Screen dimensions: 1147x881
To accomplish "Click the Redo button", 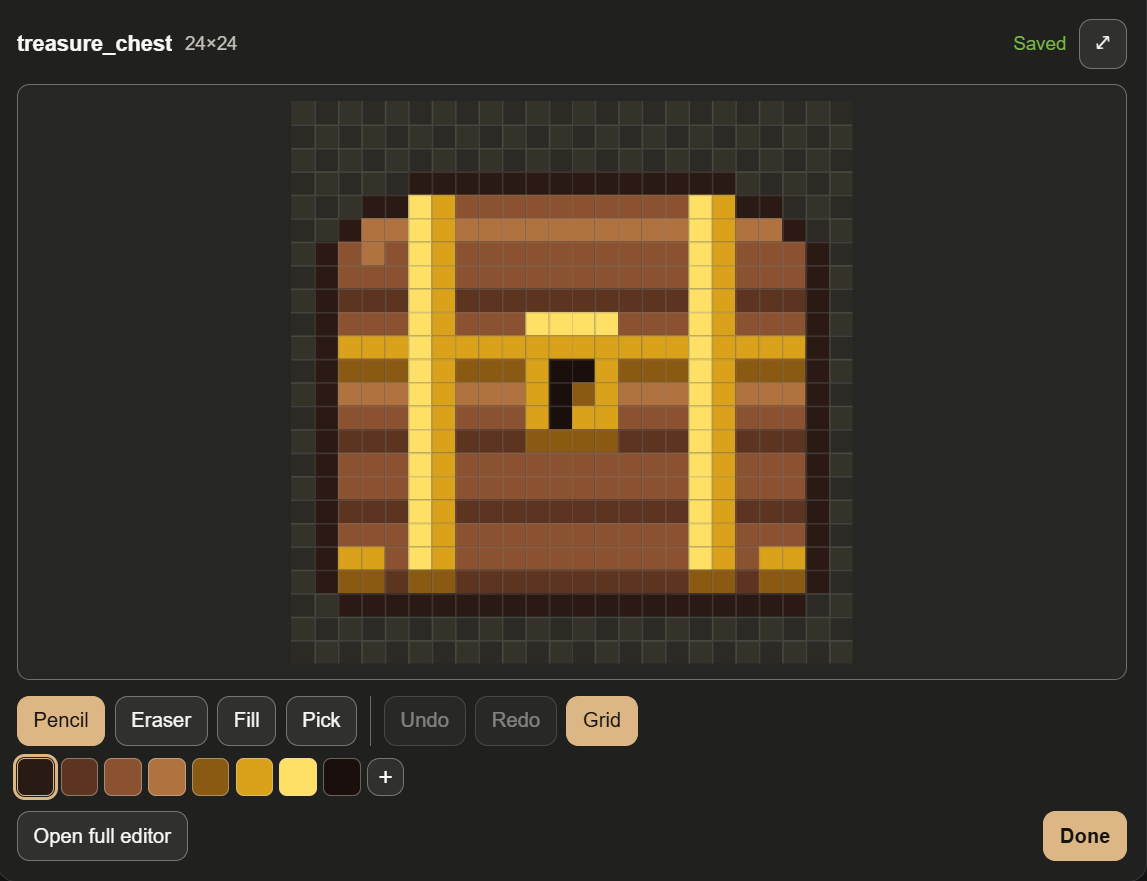I will (516, 721).
